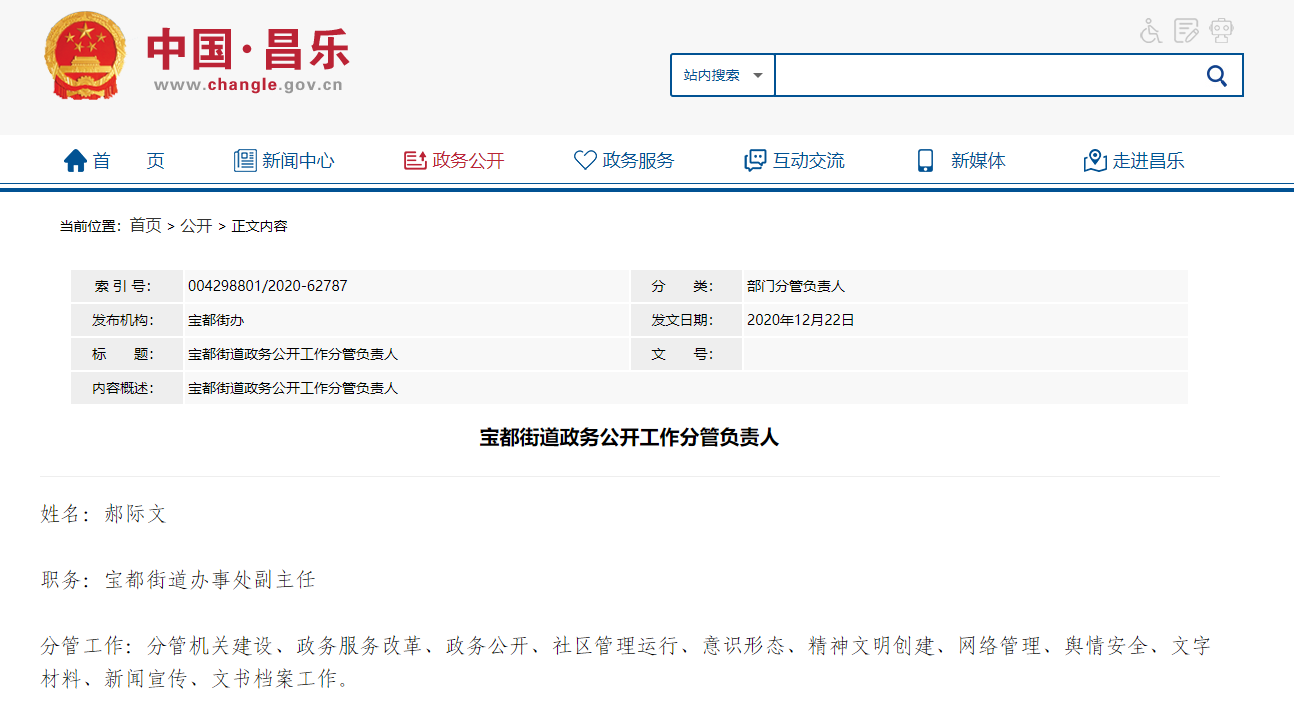Follow the 公开 breadcrumb link
Screen dimensions: 1294x706
point(196,226)
